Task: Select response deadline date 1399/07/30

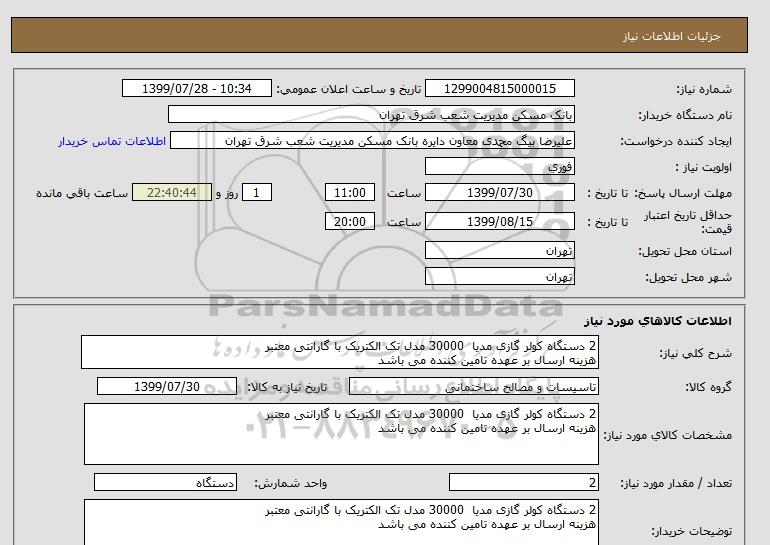Action: [513, 193]
